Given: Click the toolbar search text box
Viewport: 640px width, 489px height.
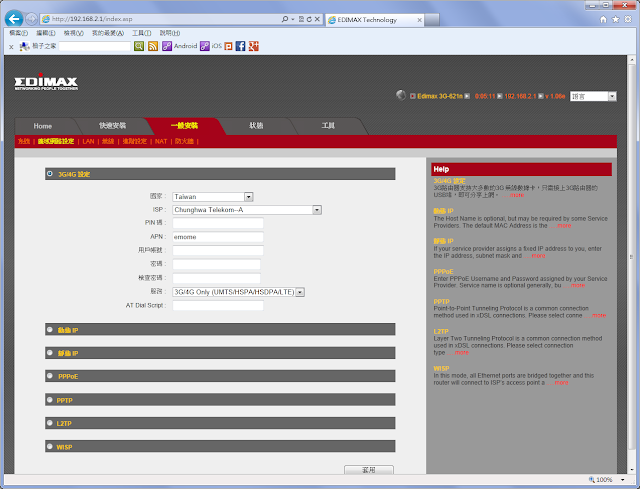Looking at the screenshot, I should (95, 46).
